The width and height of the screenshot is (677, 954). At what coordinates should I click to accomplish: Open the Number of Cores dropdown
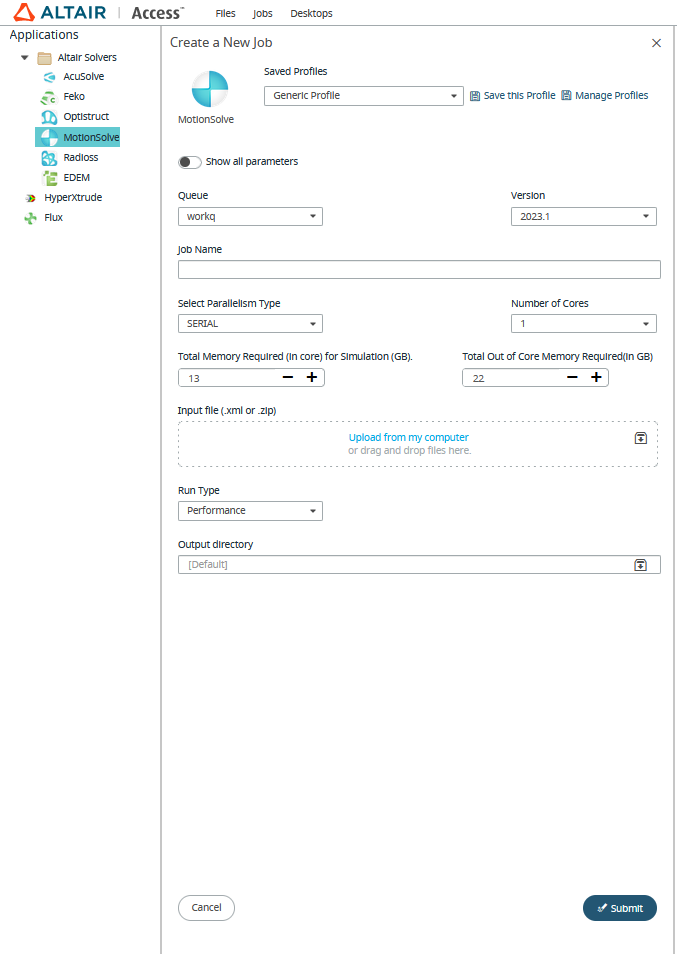[583, 324]
